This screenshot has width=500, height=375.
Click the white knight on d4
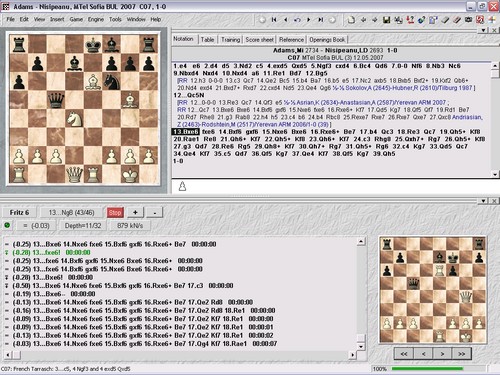pyautogui.click(x=74, y=119)
